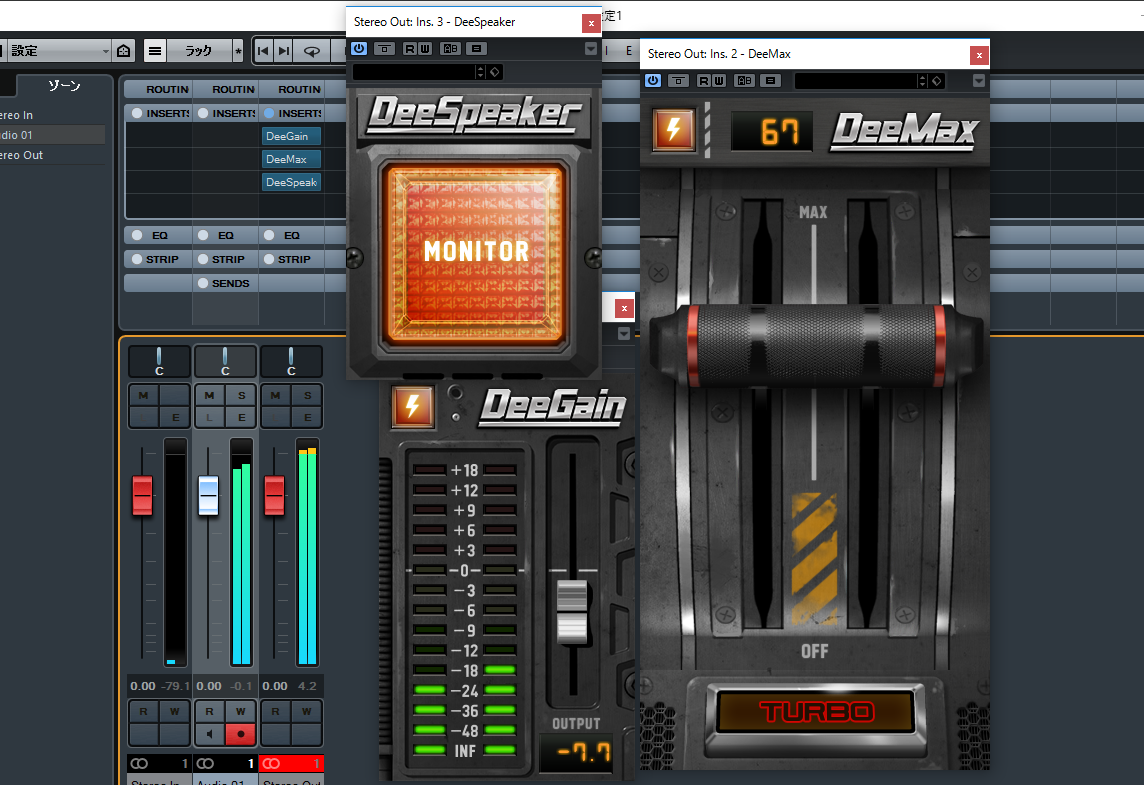
Task: Click the mixer toolbar's house-shaped icon
Action: pyautogui.click(x=124, y=50)
